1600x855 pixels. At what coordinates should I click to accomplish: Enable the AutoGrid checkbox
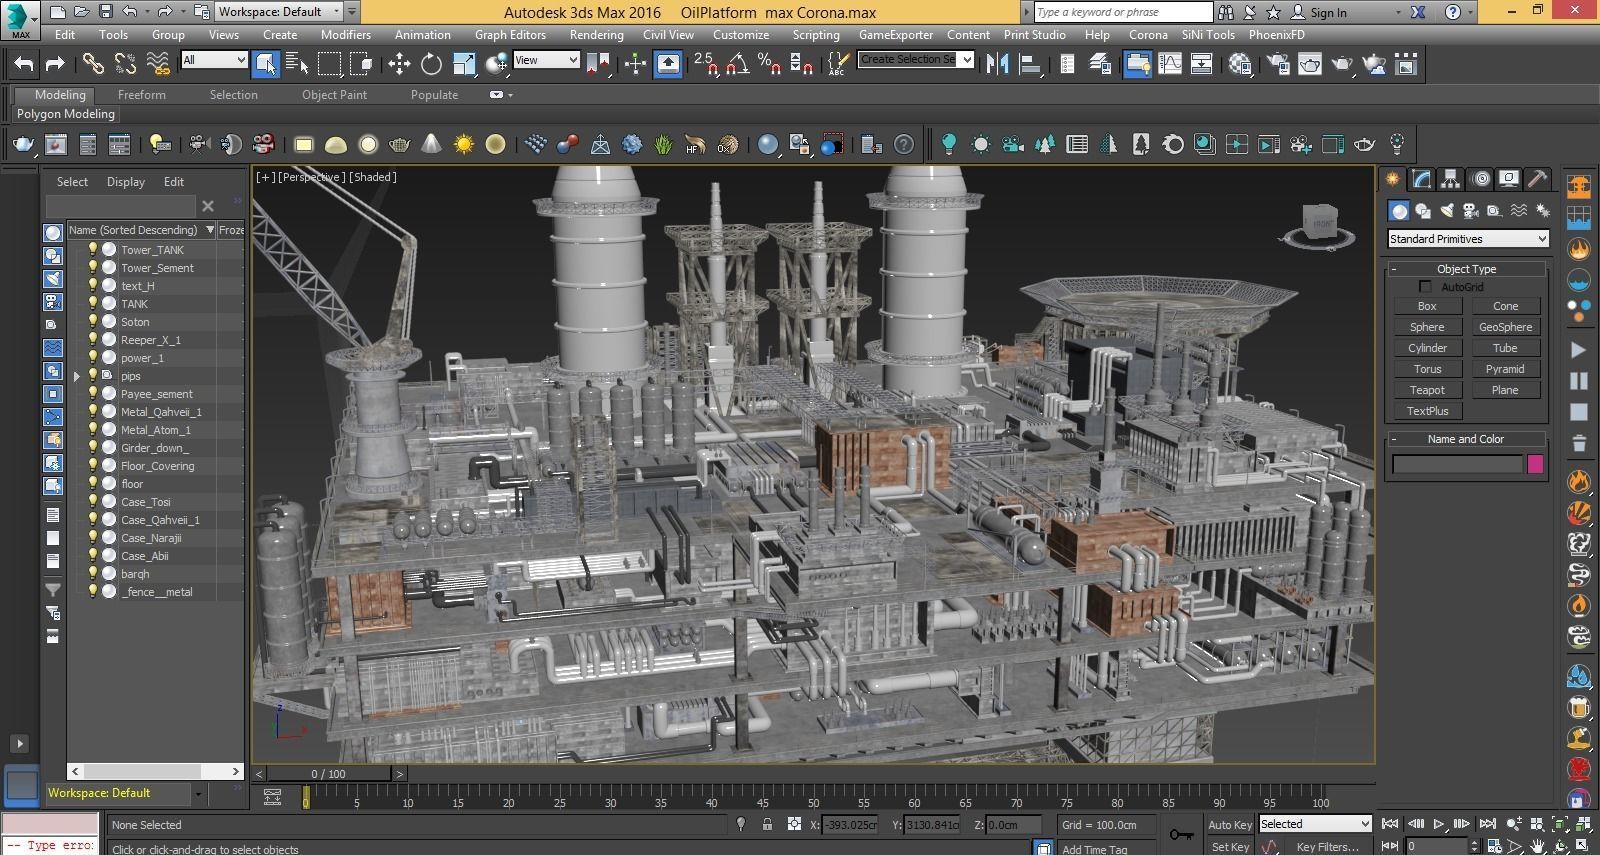pos(1425,287)
